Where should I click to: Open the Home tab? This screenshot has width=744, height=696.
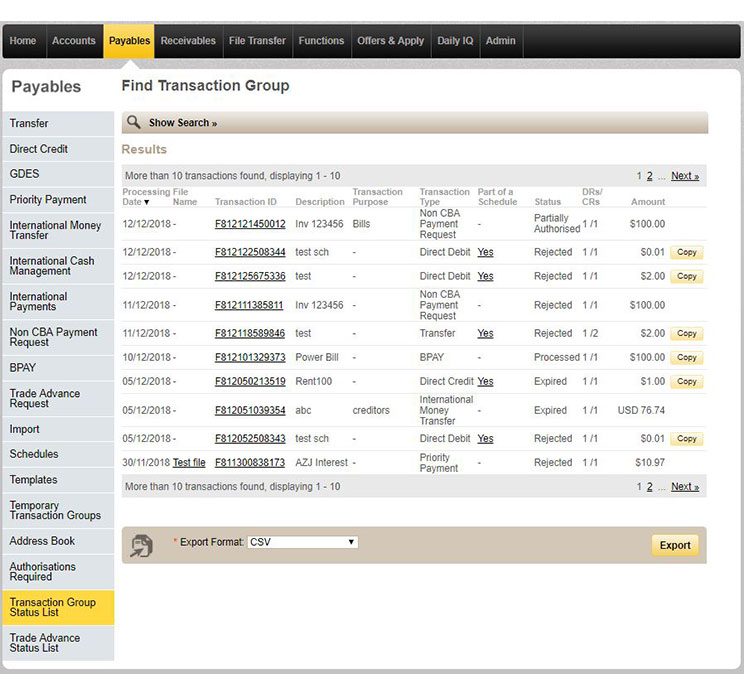(23, 41)
